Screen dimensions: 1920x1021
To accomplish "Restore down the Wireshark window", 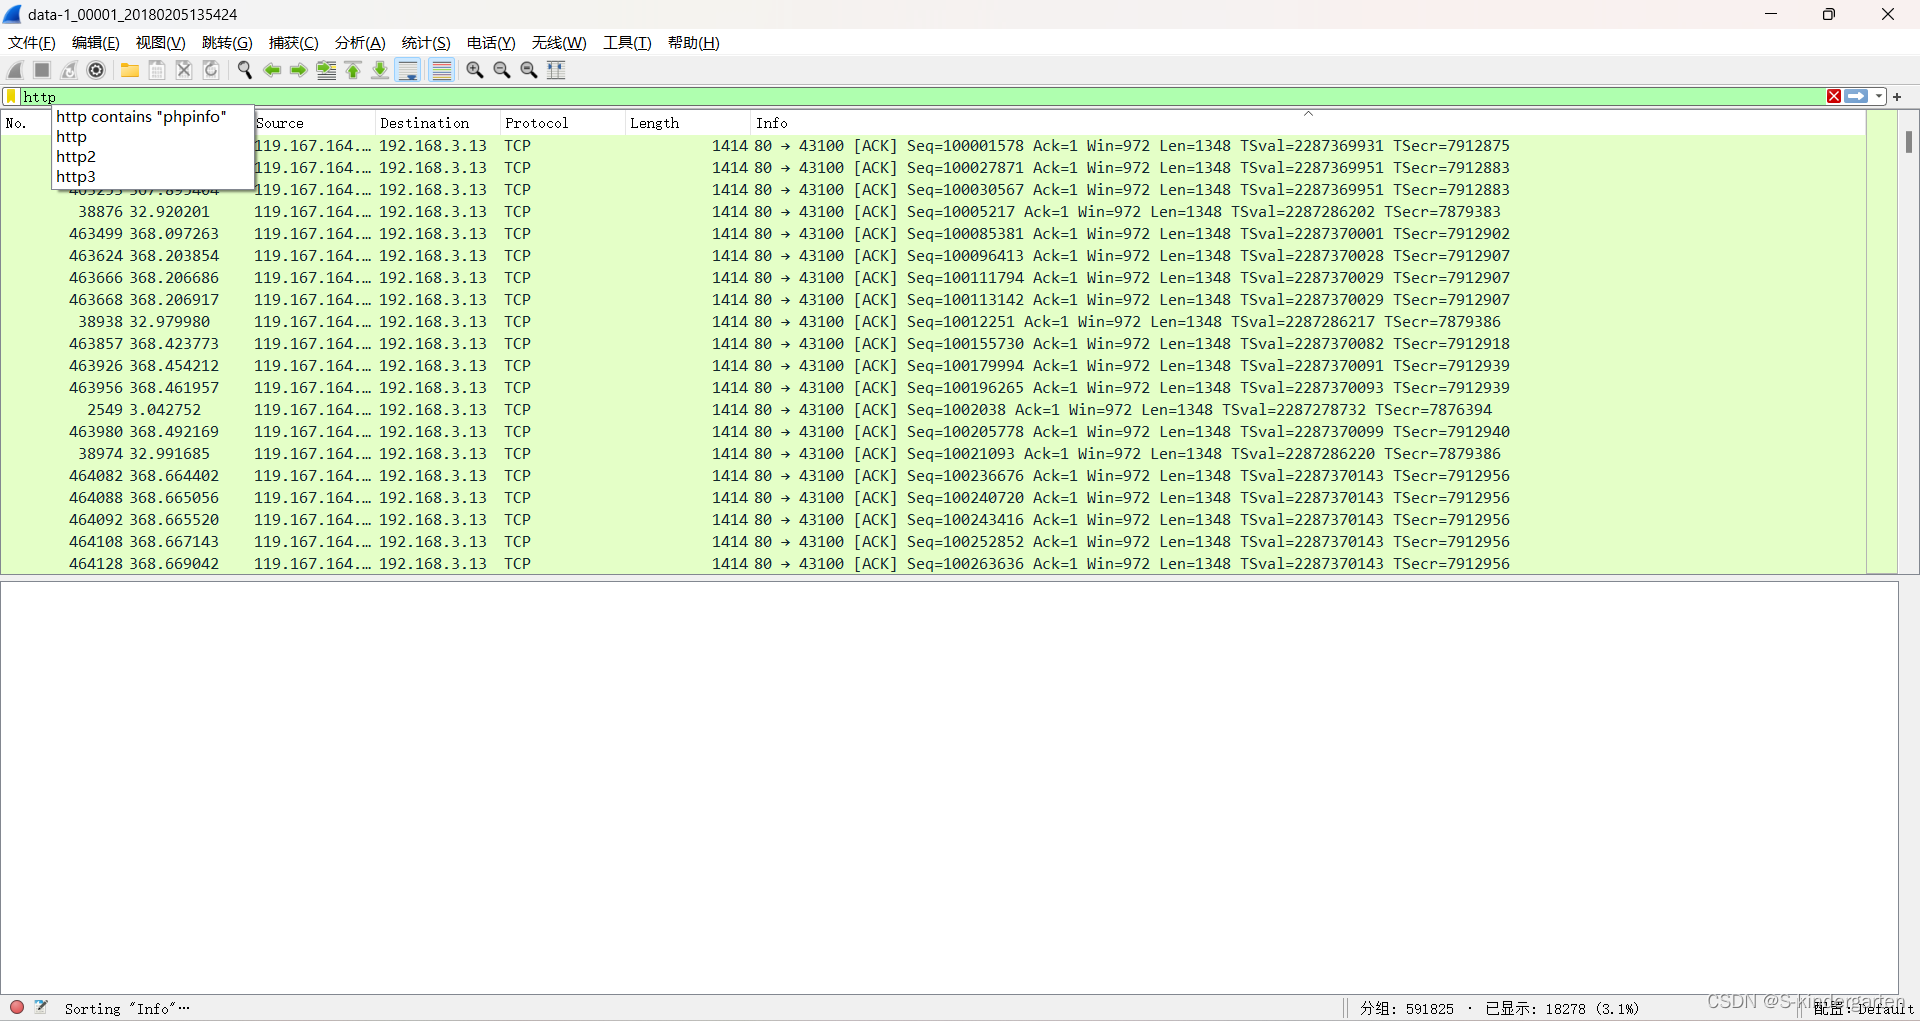I will pos(1829,14).
